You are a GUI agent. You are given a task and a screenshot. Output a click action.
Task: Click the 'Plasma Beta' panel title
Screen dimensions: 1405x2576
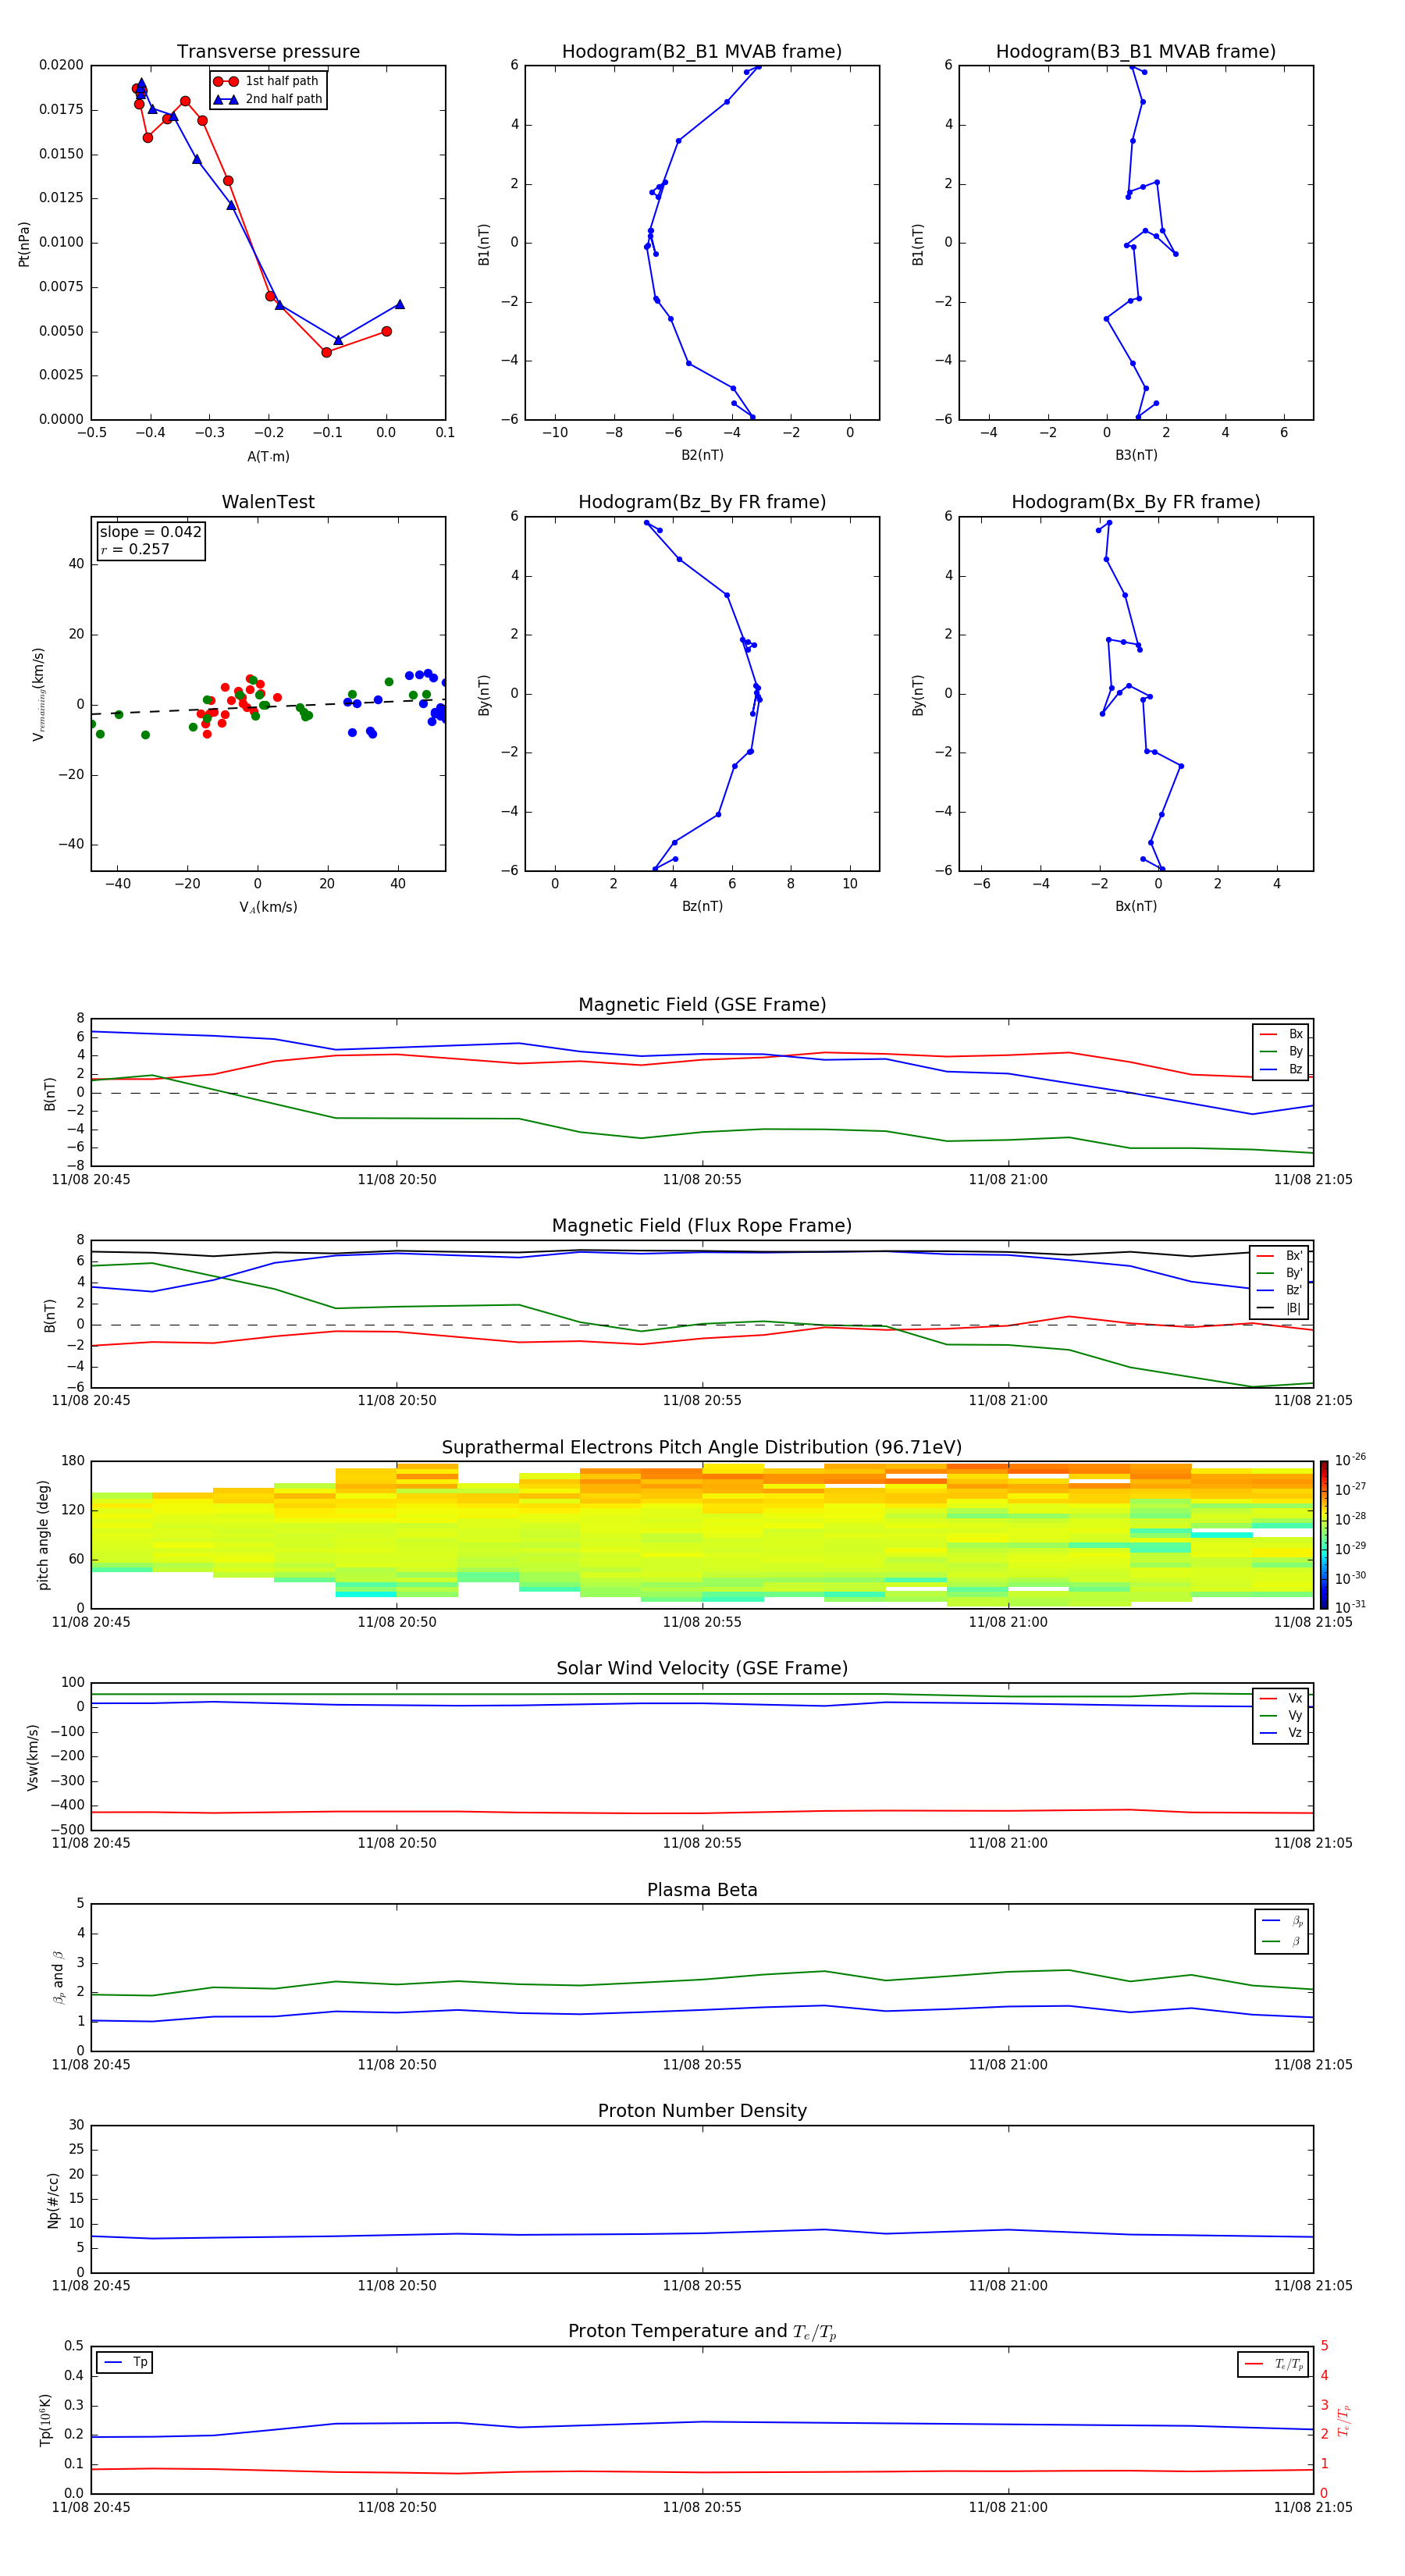point(702,1891)
